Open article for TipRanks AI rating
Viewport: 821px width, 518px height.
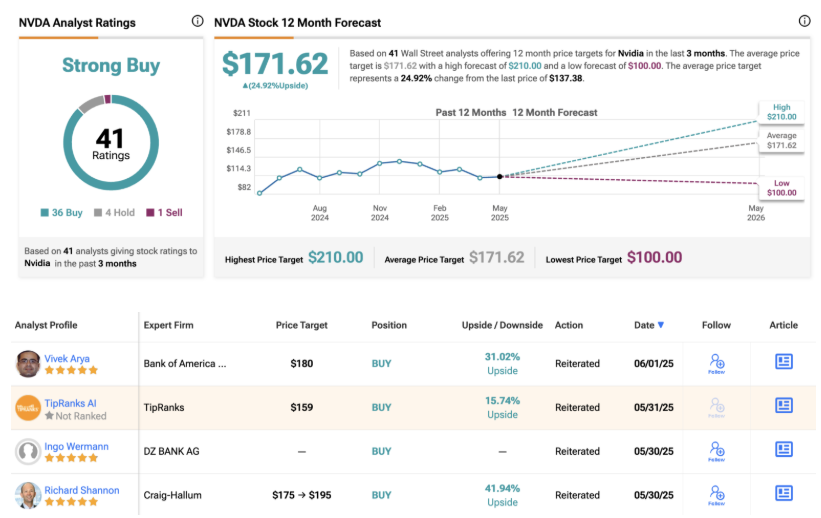coord(783,405)
